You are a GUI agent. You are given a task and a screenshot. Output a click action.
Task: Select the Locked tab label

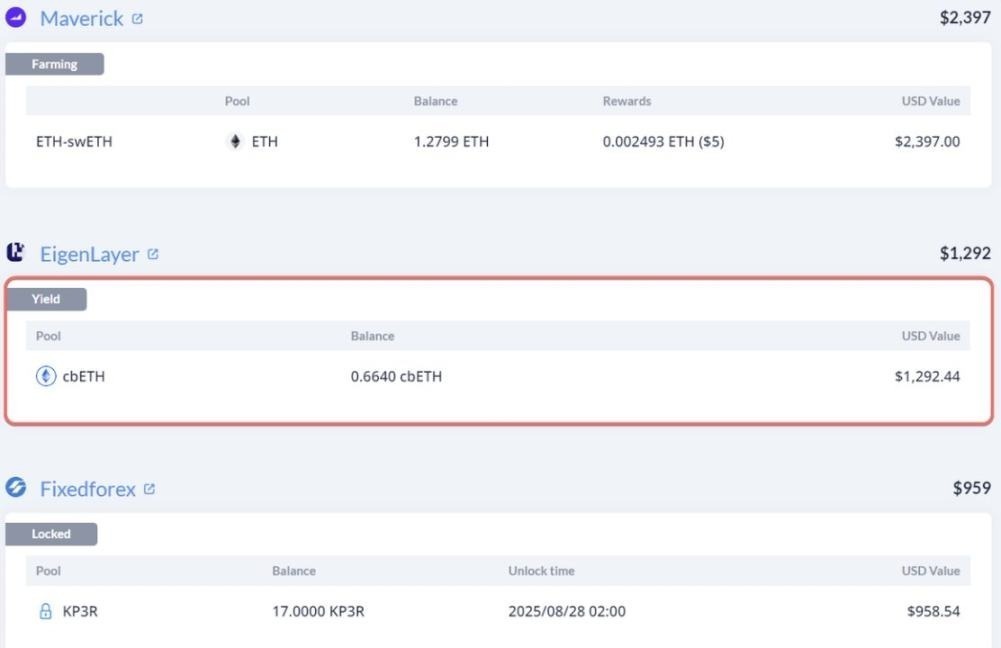(x=51, y=534)
